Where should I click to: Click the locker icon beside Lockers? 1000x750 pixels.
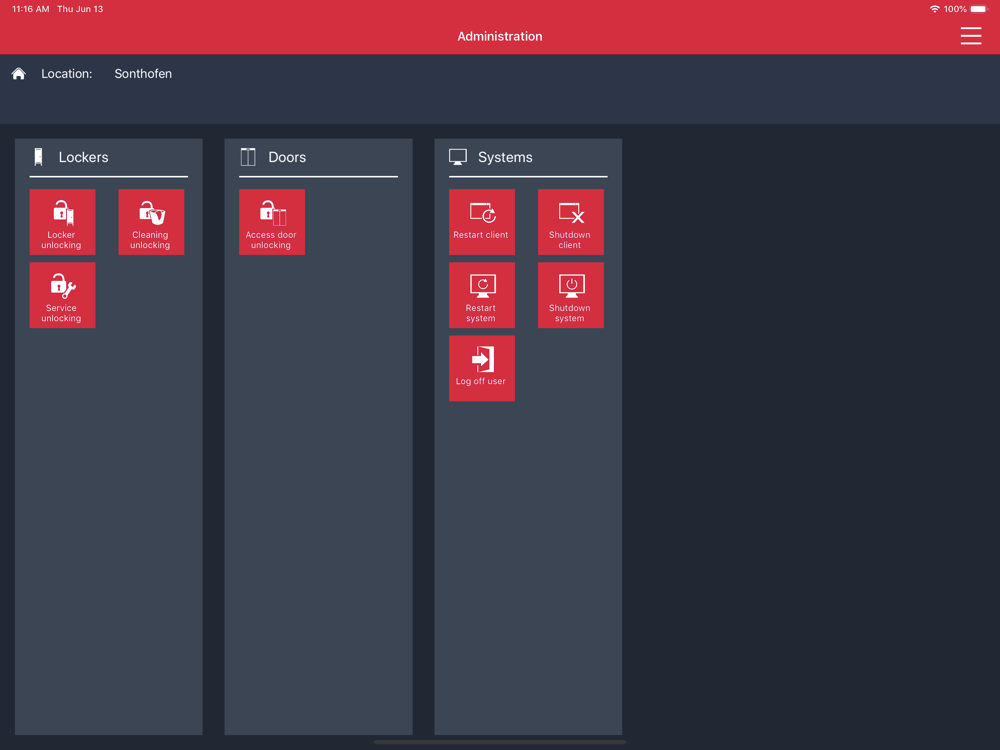click(38, 157)
